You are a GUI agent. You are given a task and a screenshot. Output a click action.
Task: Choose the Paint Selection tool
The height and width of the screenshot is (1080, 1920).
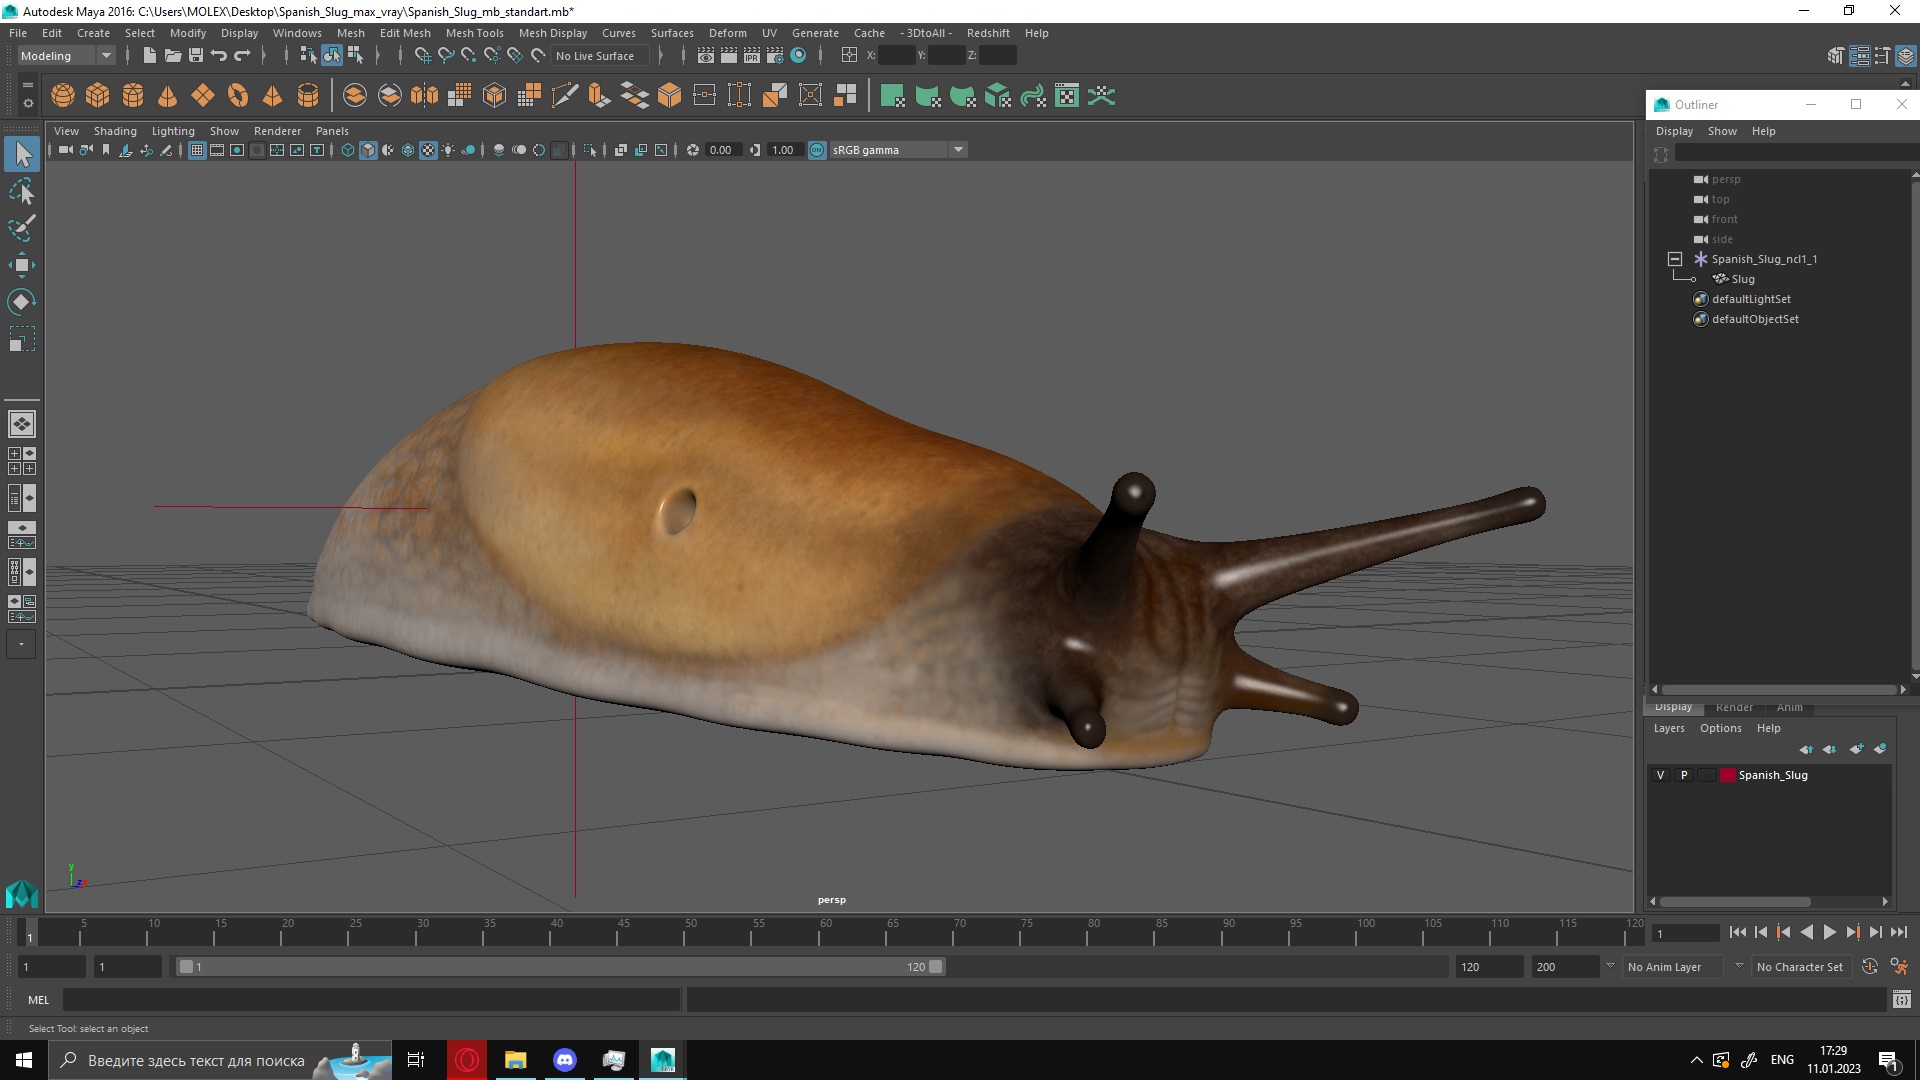(x=22, y=228)
